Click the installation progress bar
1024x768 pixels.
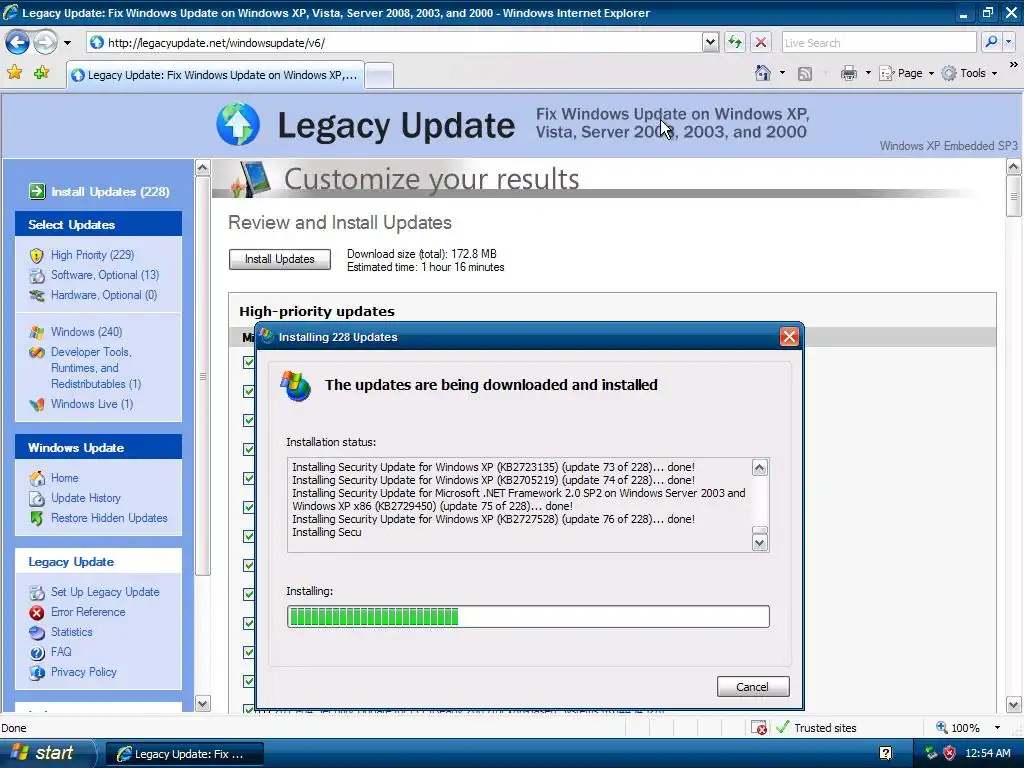pyautogui.click(x=528, y=616)
